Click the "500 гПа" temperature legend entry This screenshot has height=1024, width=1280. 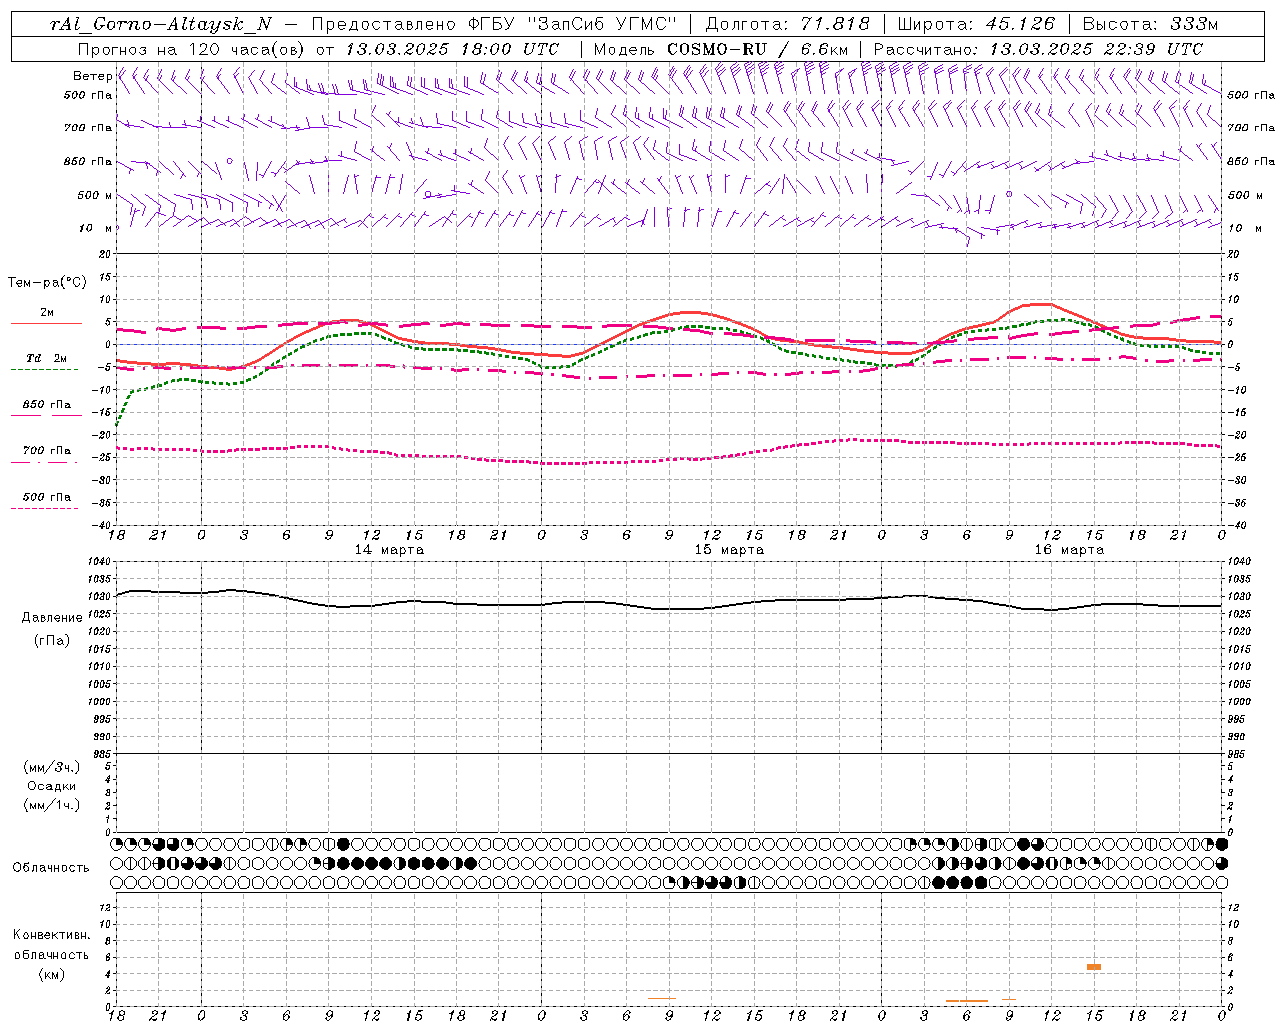pyautogui.click(x=47, y=497)
